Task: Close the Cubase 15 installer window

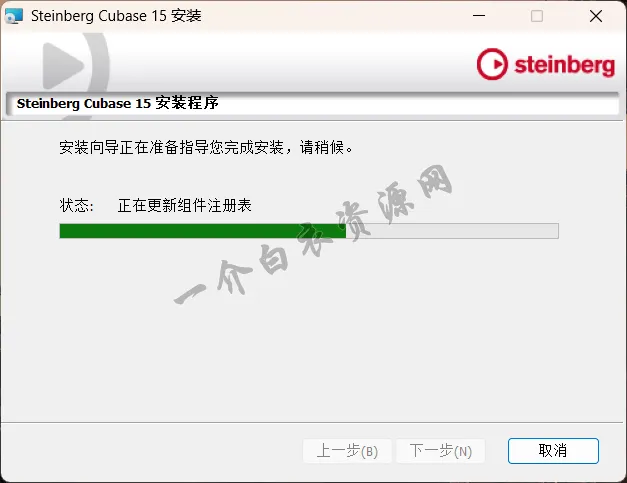Action: click(x=596, y=16)
